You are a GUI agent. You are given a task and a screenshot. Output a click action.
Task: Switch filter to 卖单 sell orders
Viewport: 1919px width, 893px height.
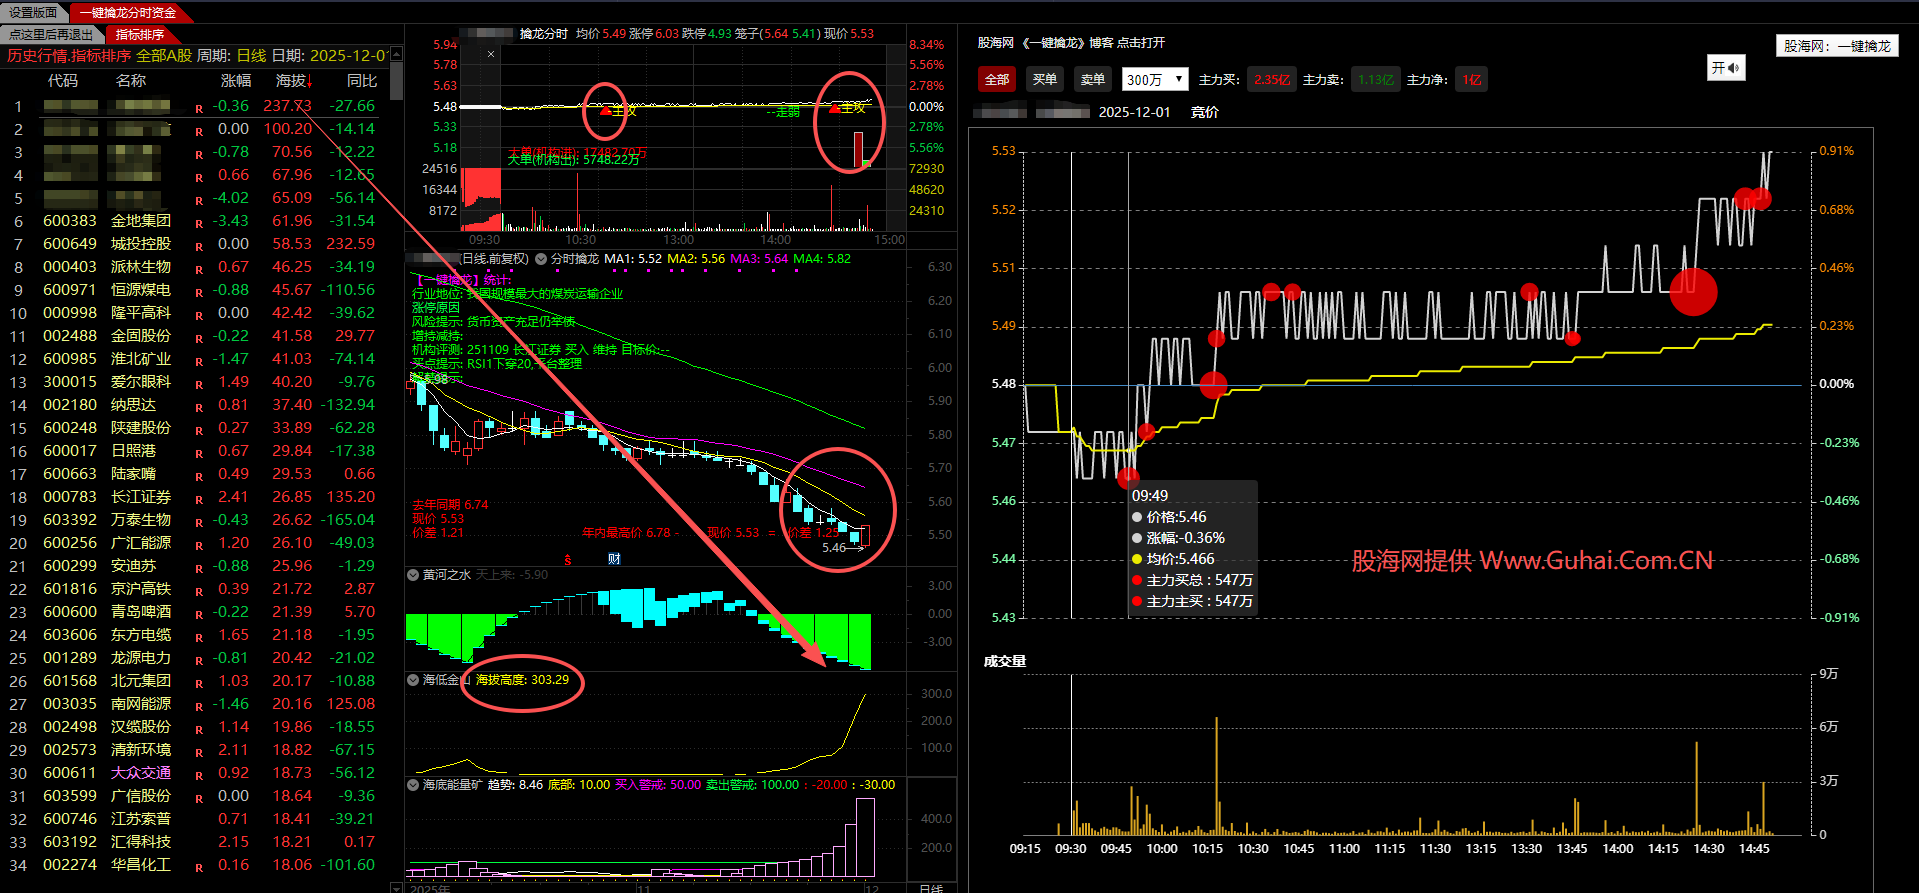click(x=1093, y=80)
